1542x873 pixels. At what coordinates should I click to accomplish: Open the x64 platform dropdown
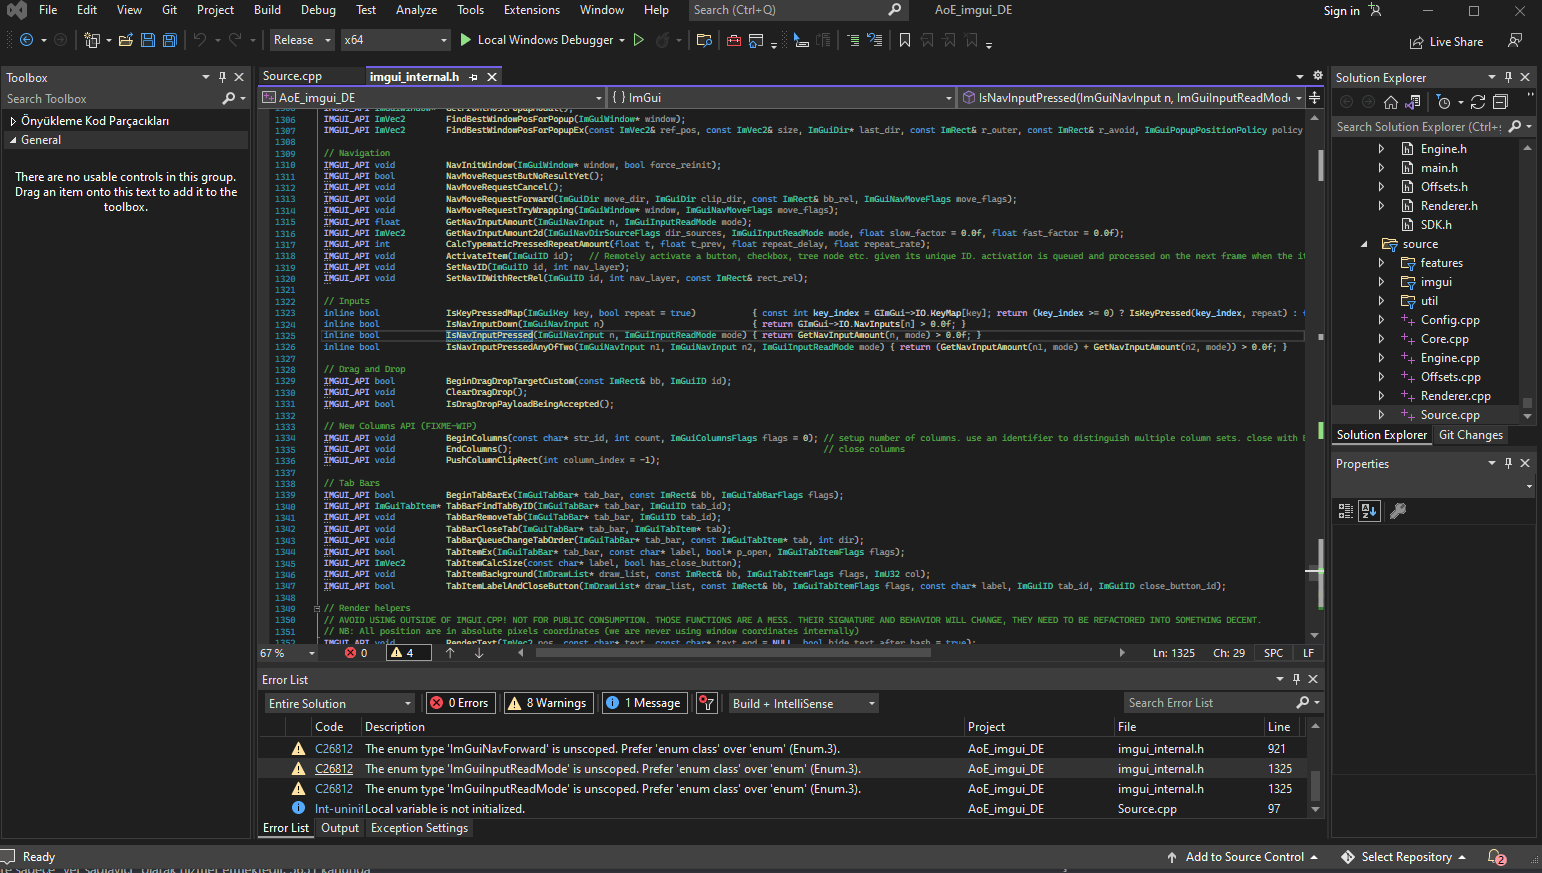click(x=395, y=40)
